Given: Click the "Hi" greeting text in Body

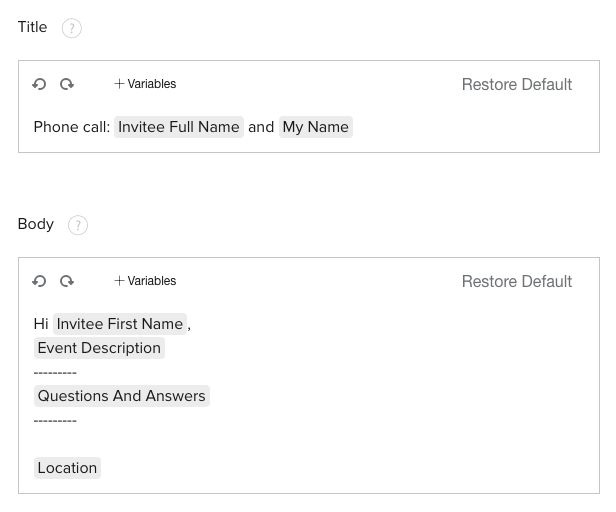Looking at the screenshot, I should 41,324.
